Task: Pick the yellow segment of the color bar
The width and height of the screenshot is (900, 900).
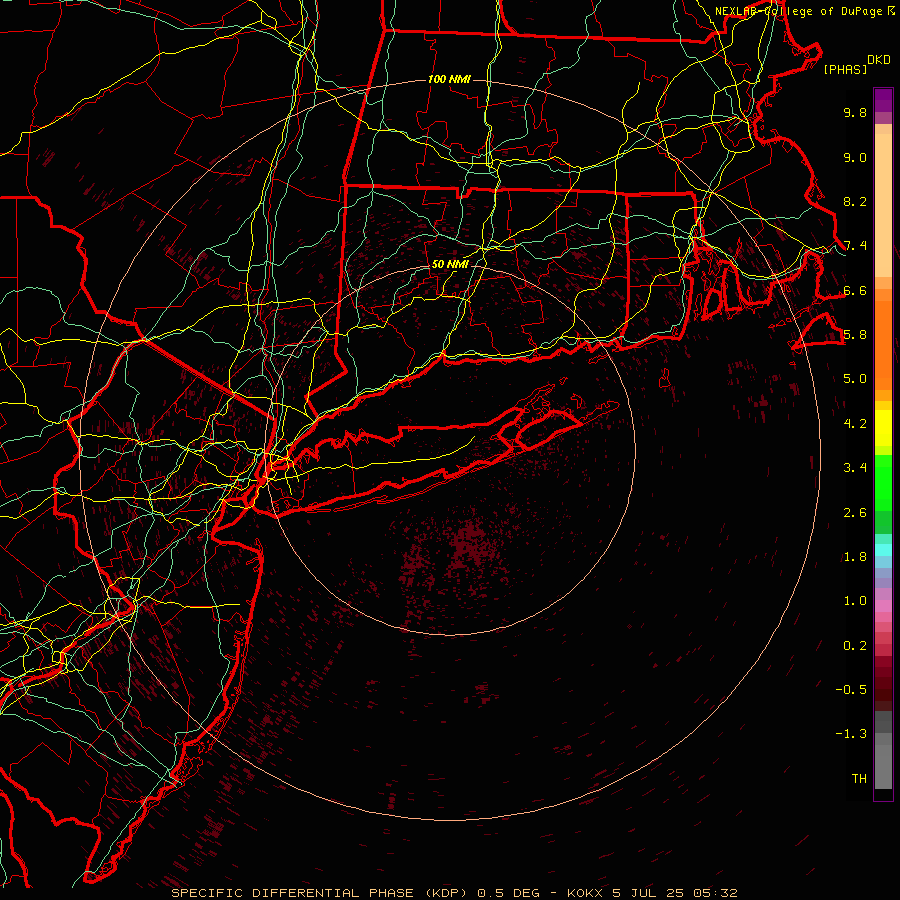Action: 883,428
